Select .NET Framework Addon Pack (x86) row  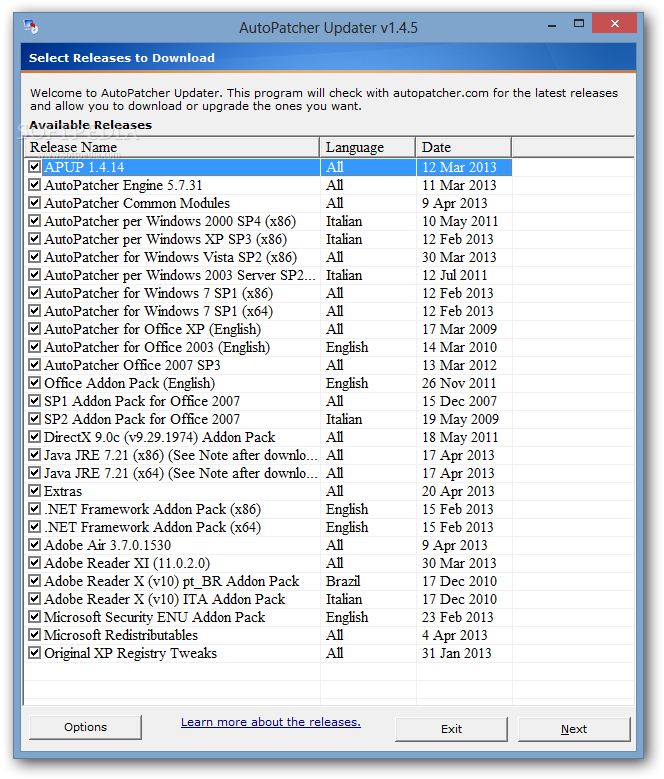pyautogui.click(x=152, y=509)
